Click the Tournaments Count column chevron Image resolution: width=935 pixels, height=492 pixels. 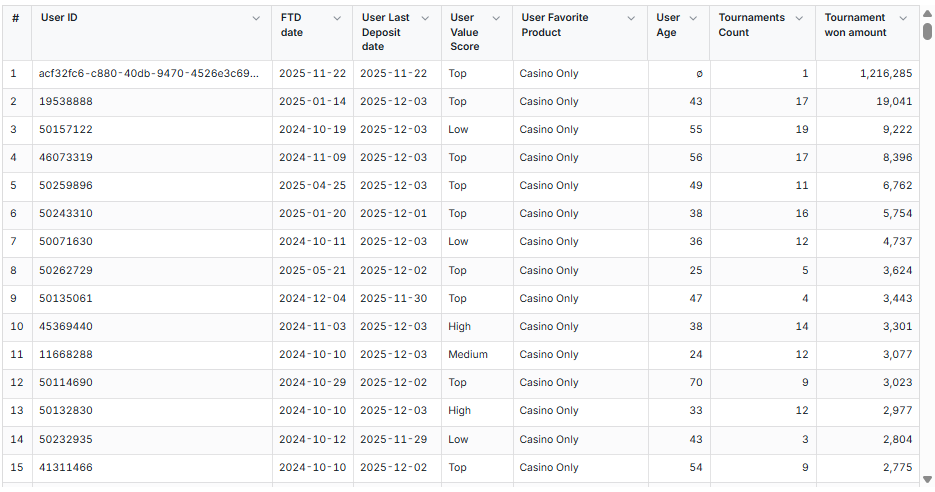point(800,18)
